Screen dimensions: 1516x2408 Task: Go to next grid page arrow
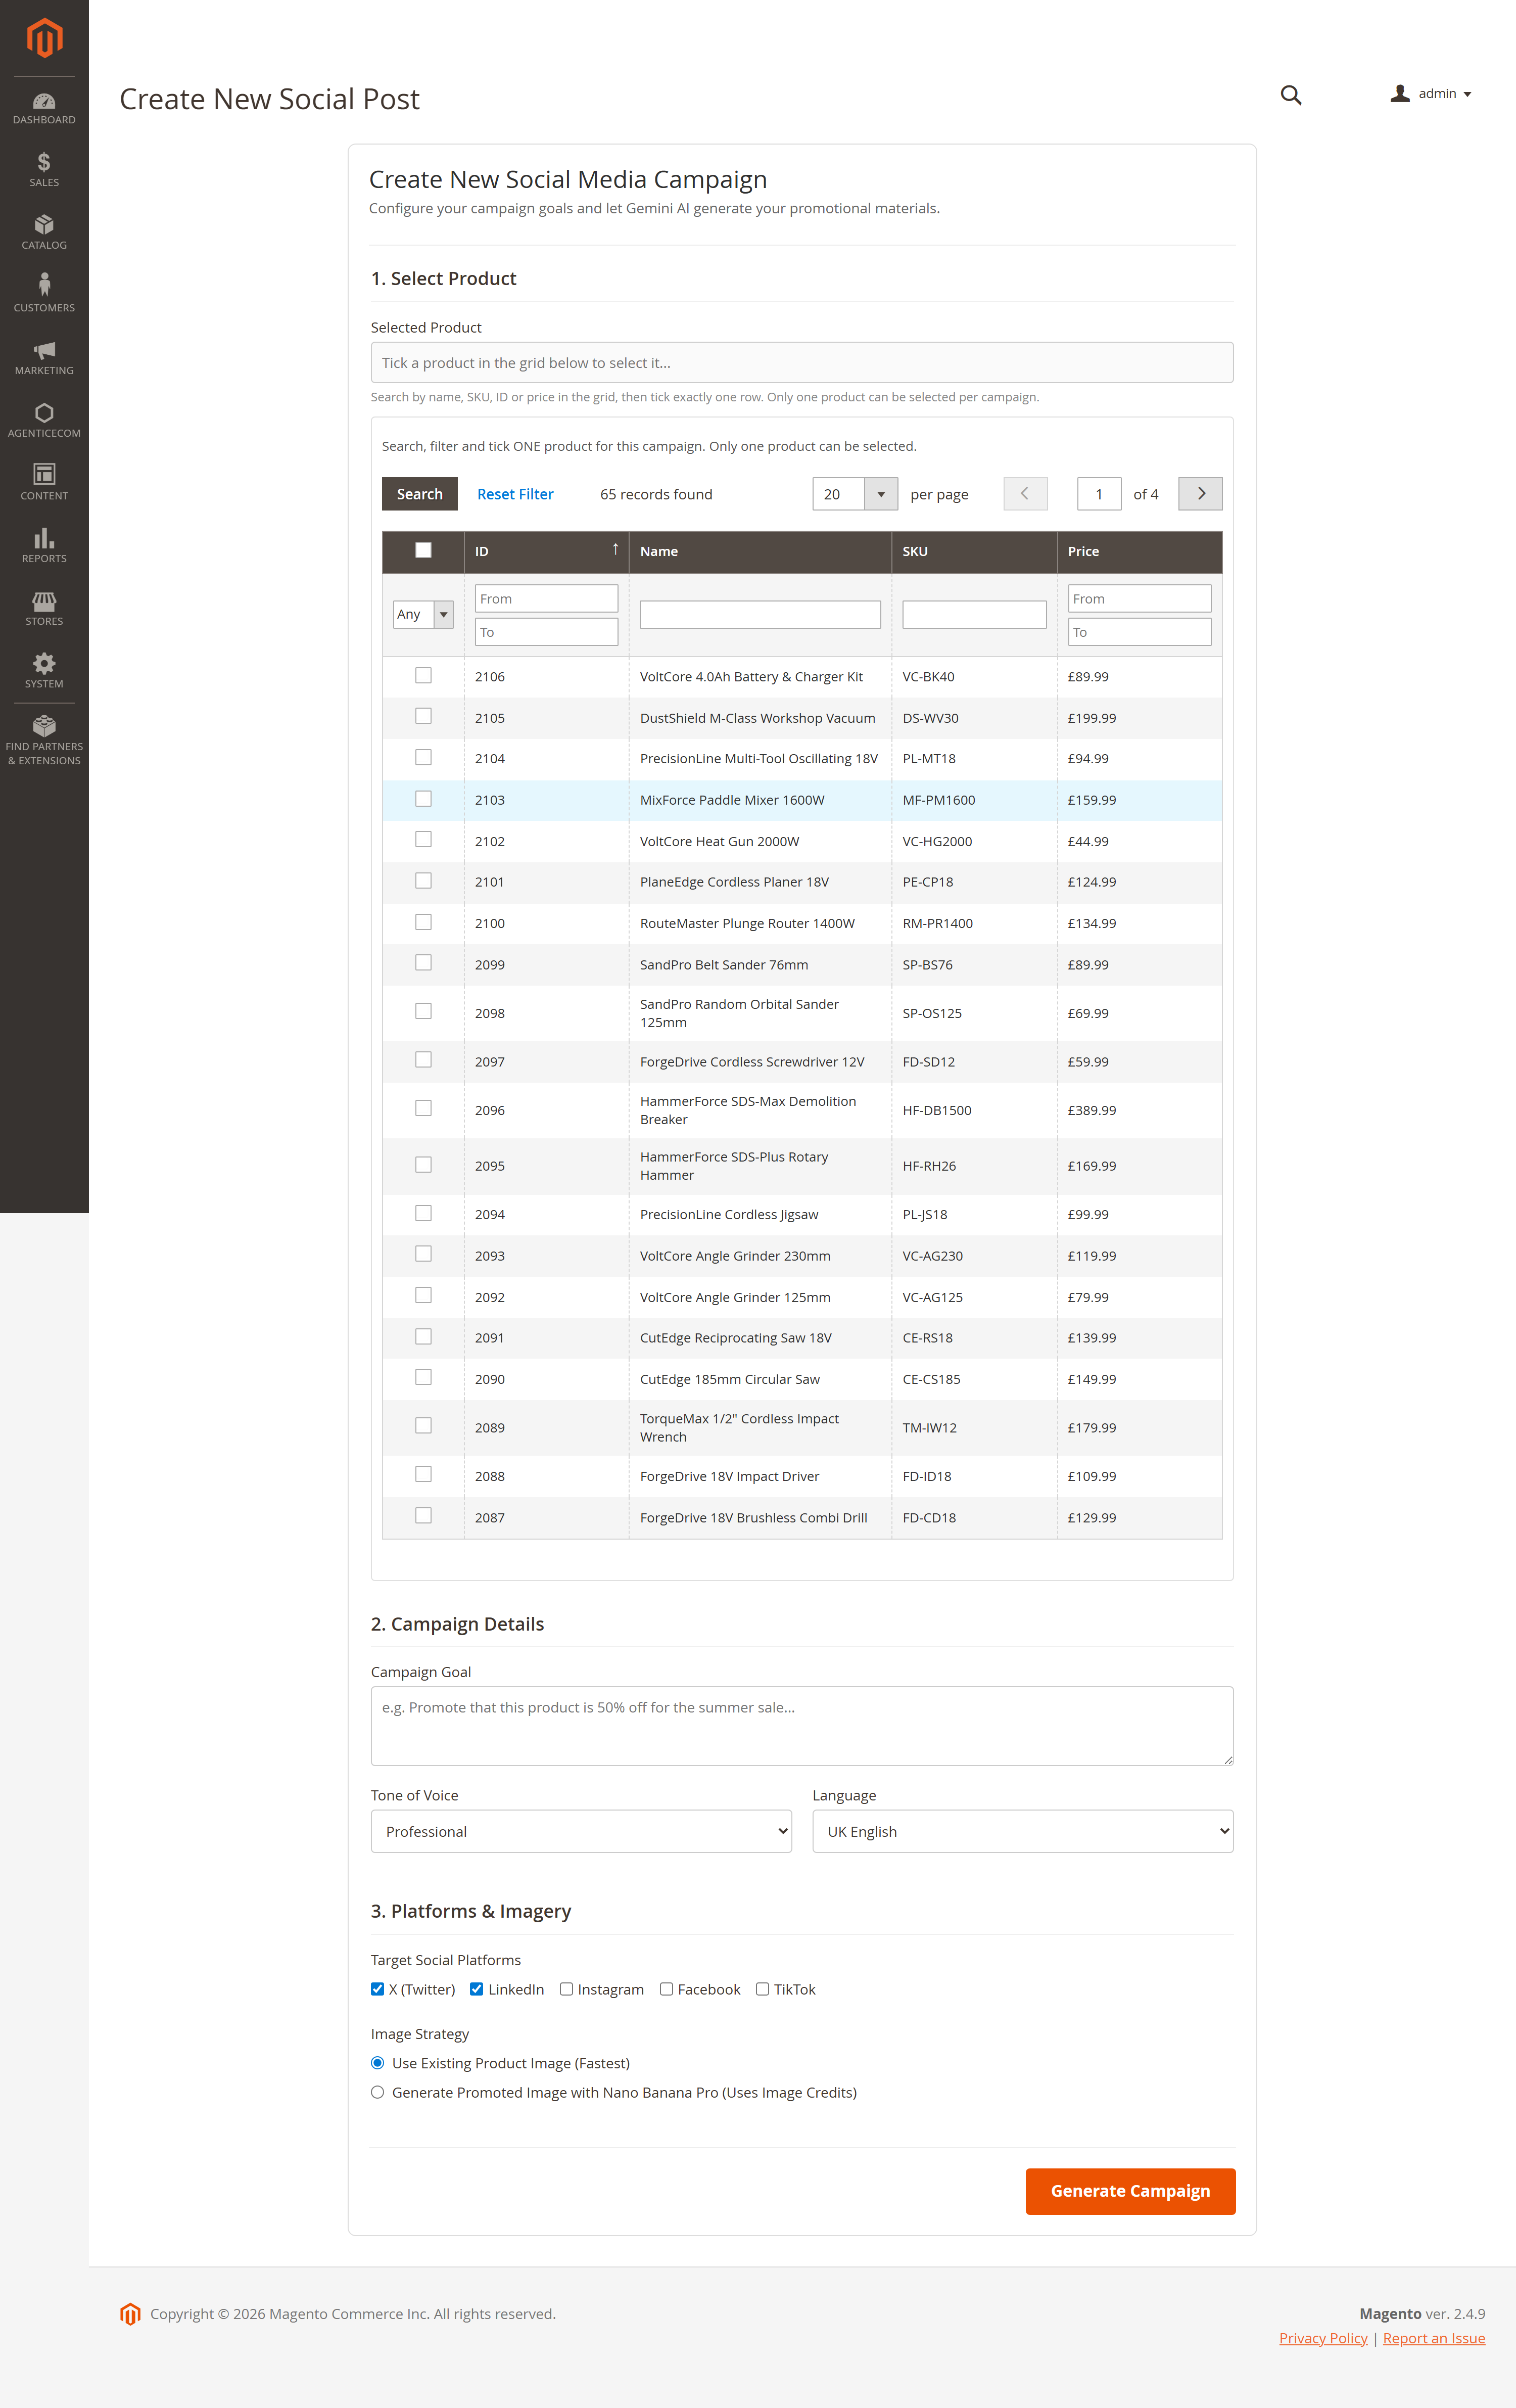click(x=1200, y=494)
